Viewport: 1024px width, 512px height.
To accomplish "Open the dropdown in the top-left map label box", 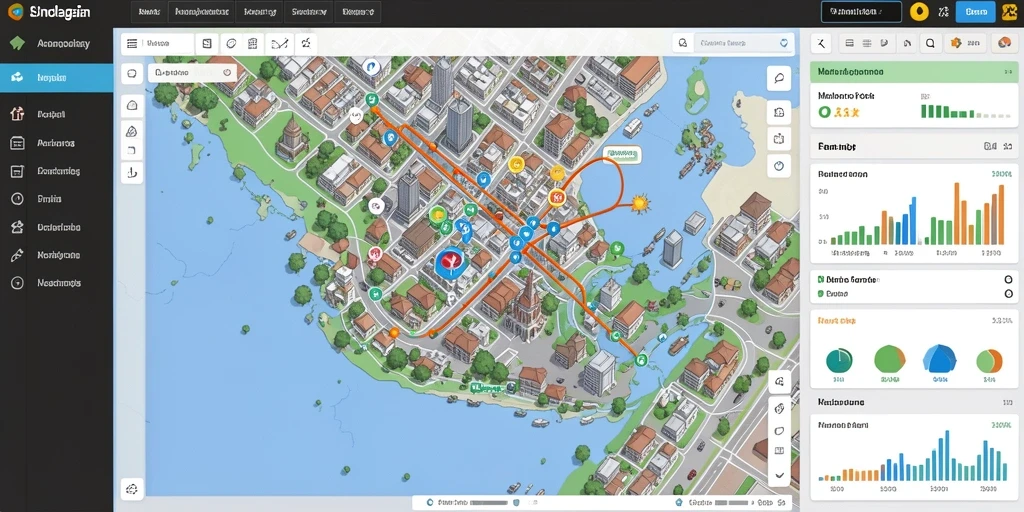I will [227, 73].
